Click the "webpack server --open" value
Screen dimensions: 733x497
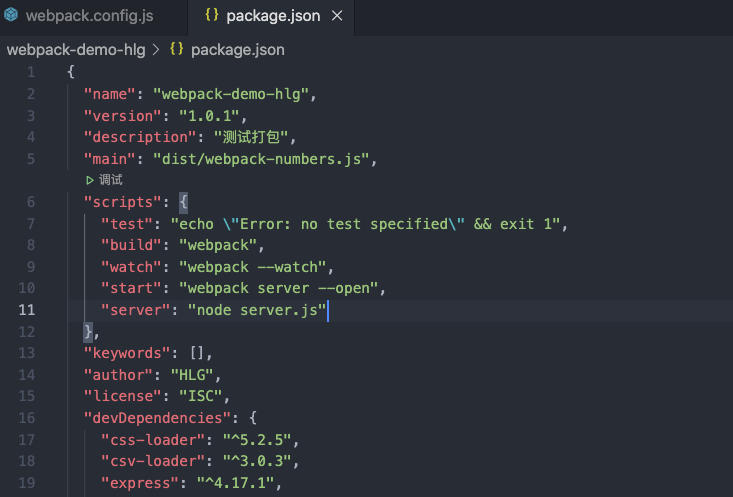279,288
